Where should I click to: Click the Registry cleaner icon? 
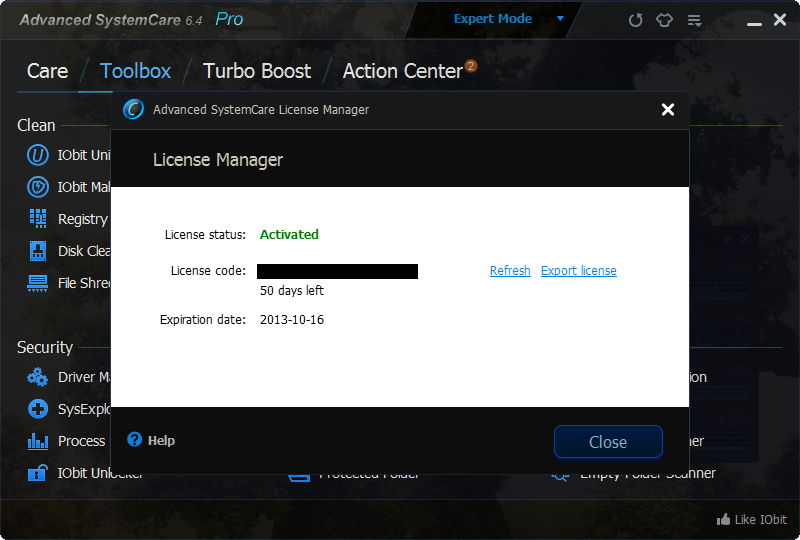click(x=38, y=218)
